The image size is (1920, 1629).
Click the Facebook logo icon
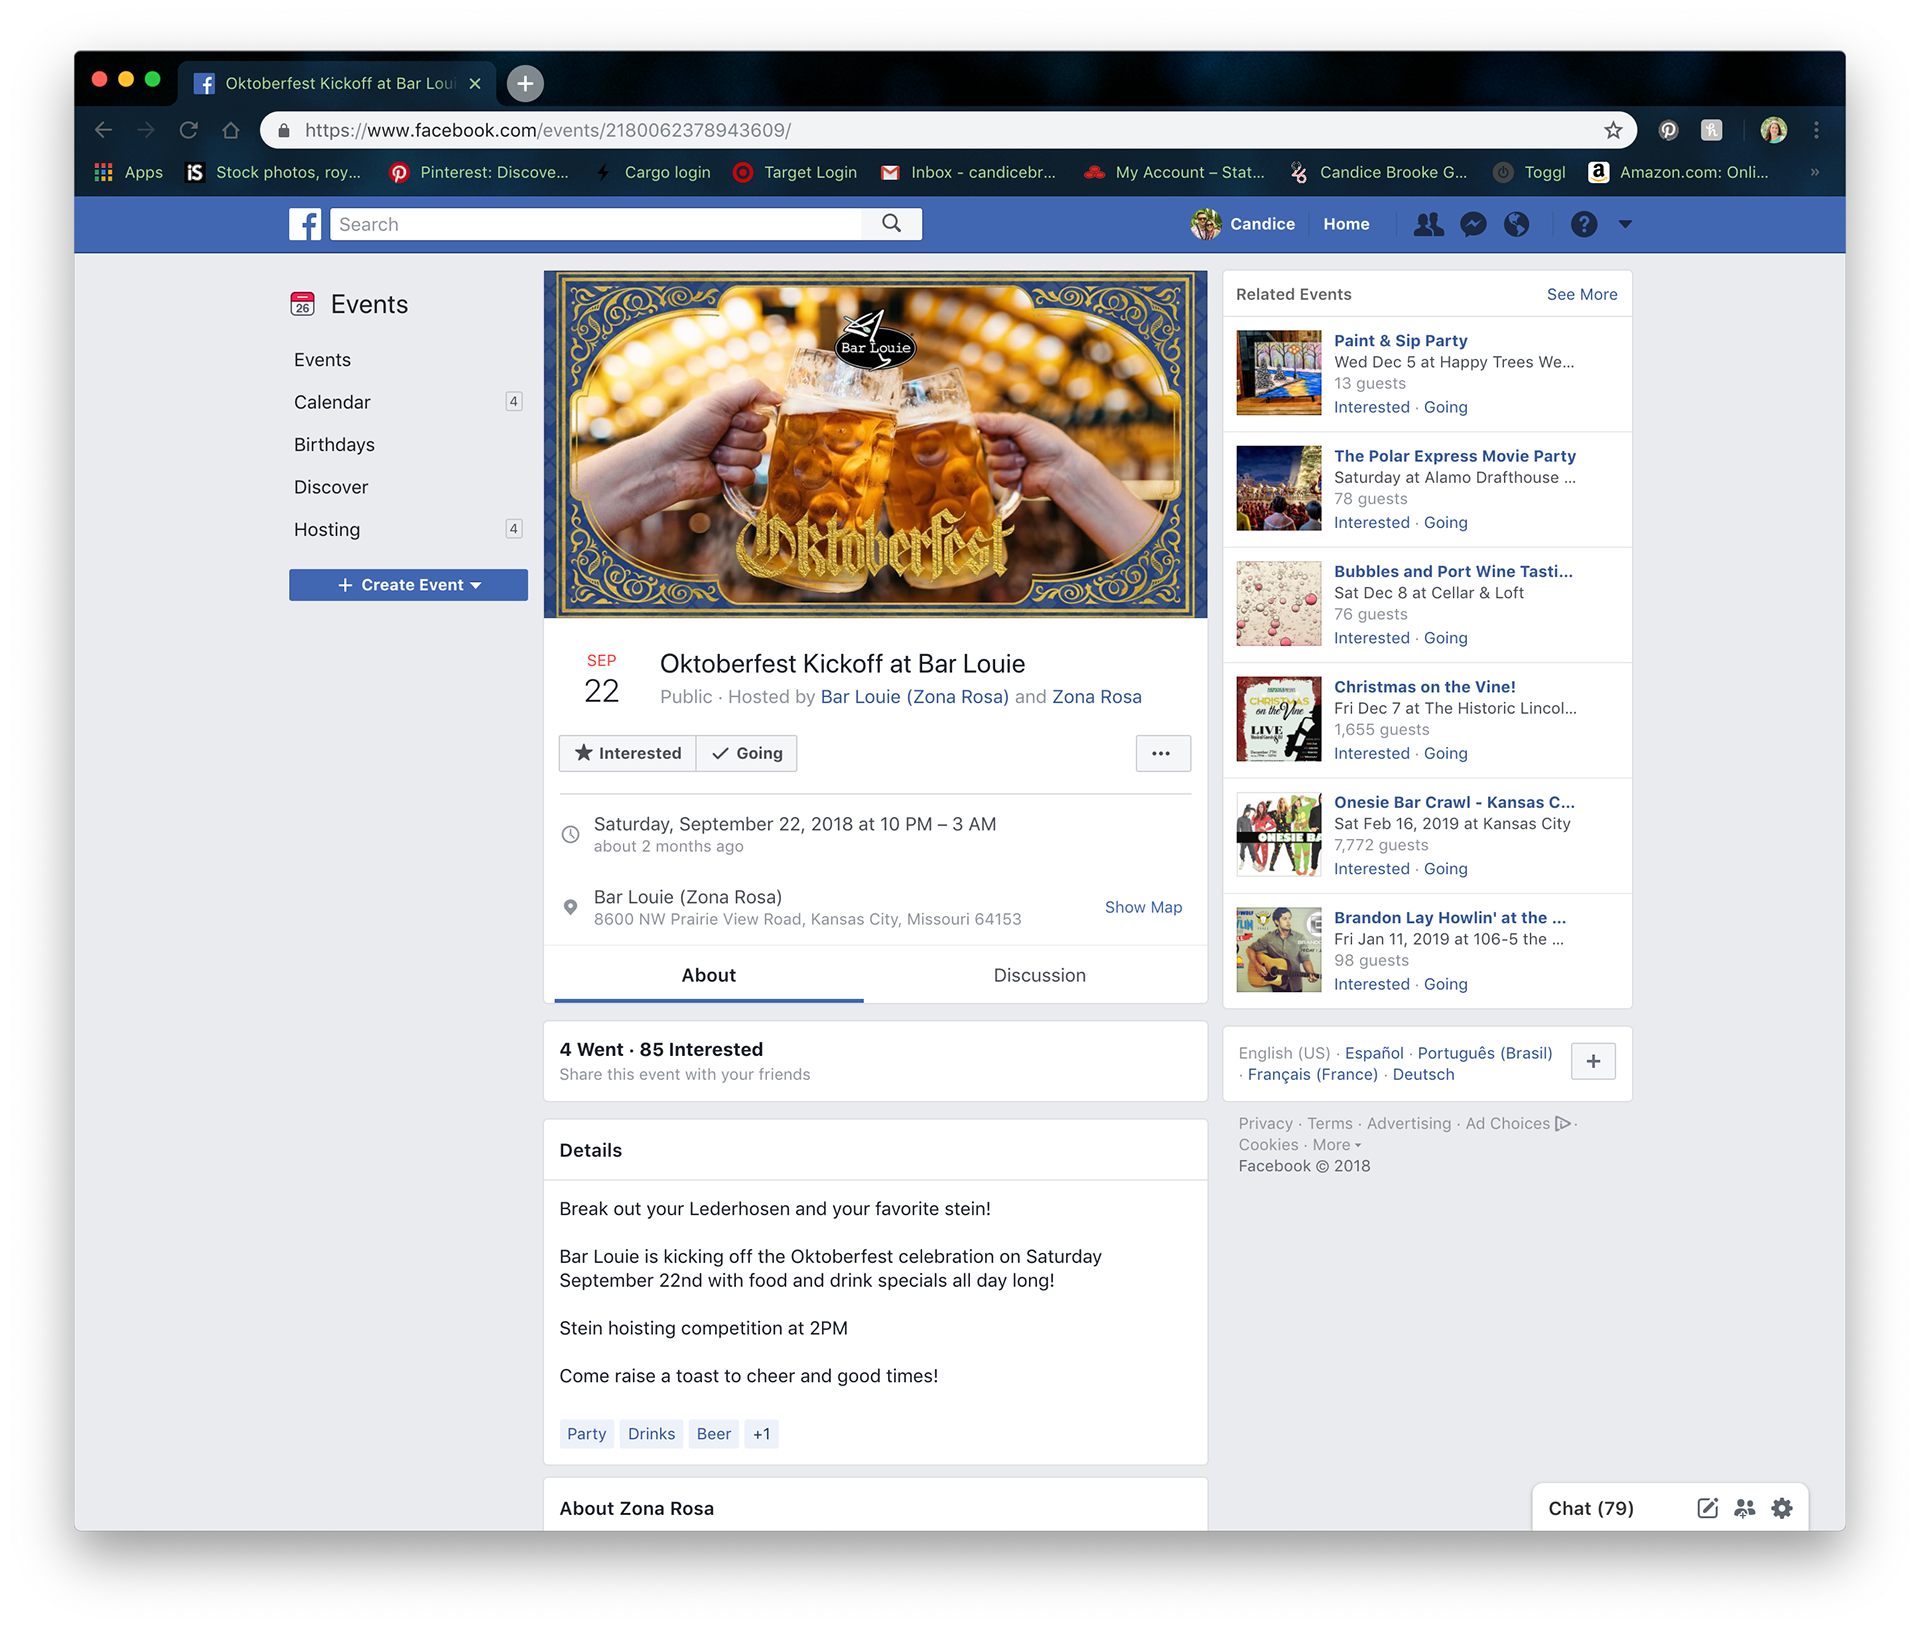(305, 224)
